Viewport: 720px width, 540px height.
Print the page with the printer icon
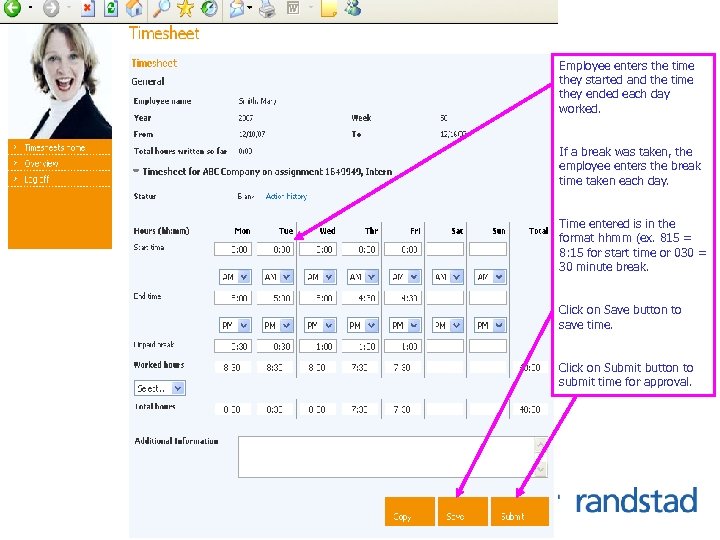coord(267,8)
